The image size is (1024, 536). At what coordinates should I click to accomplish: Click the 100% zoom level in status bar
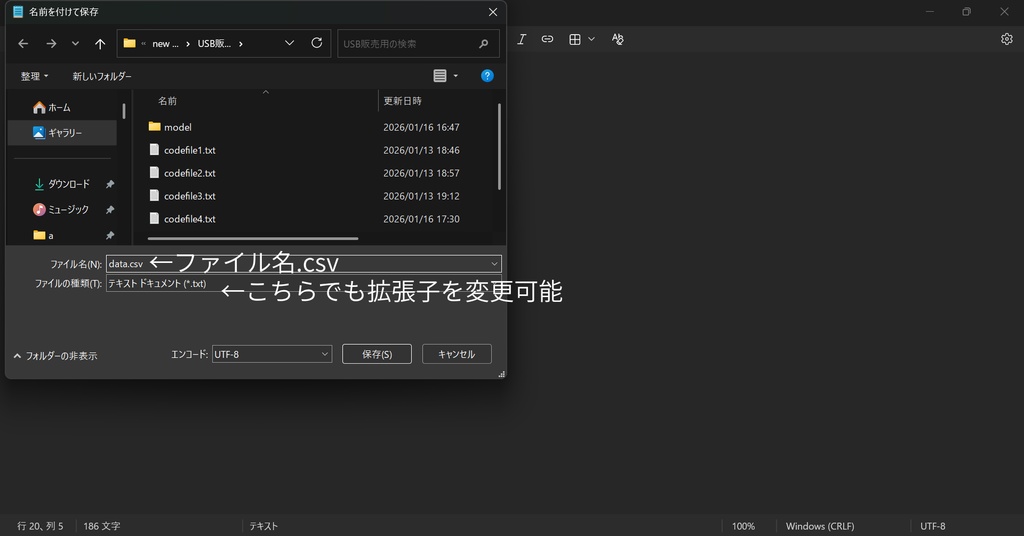click(x=743, y=526)
